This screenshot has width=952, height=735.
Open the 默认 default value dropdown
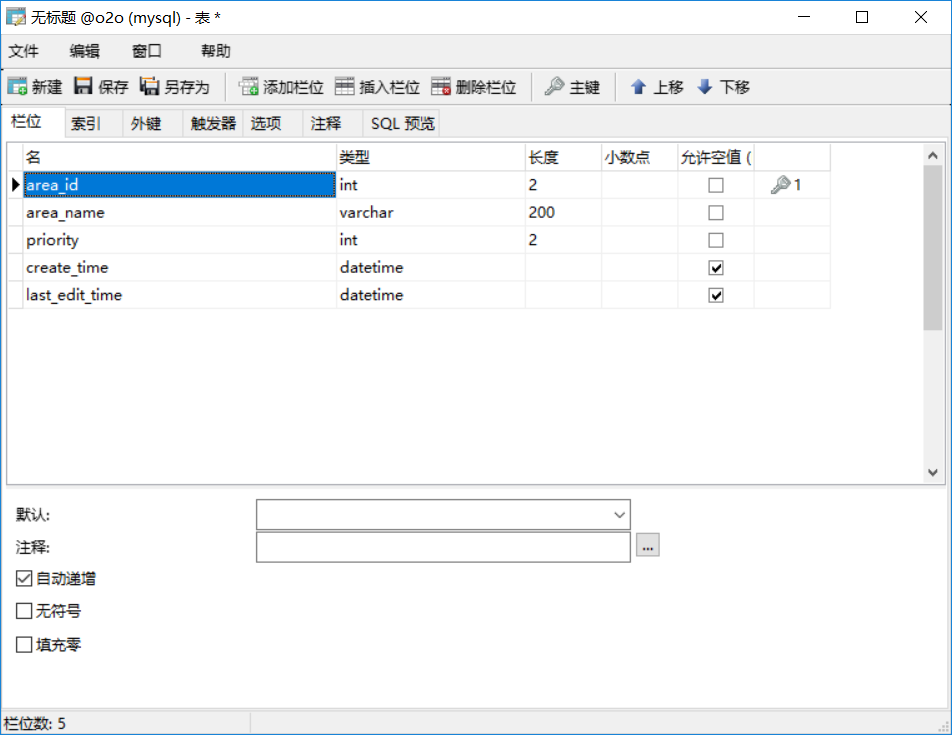619,515
